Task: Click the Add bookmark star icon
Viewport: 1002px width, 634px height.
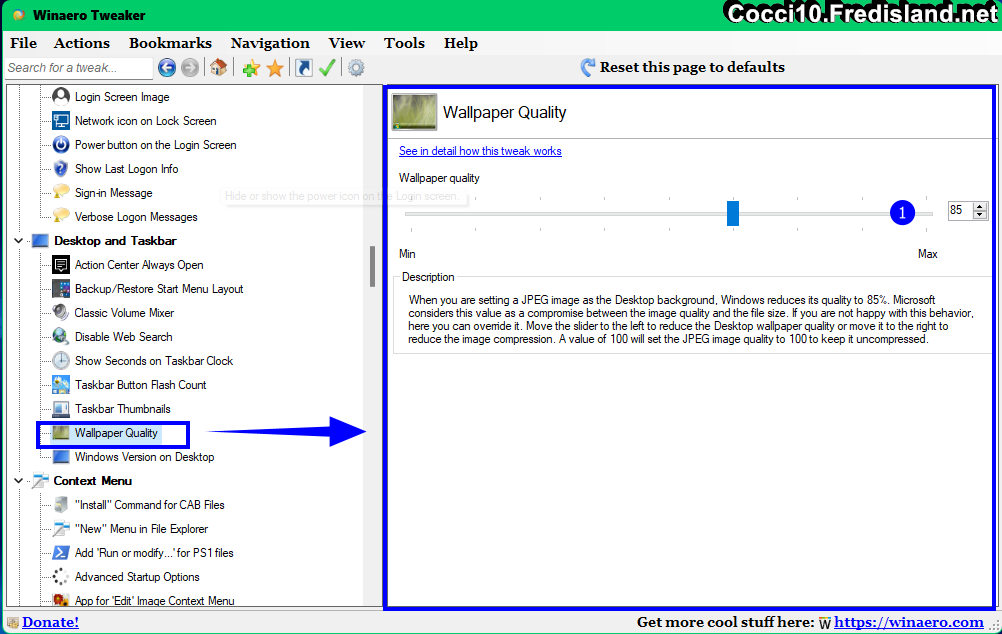Action: point(251,68)
